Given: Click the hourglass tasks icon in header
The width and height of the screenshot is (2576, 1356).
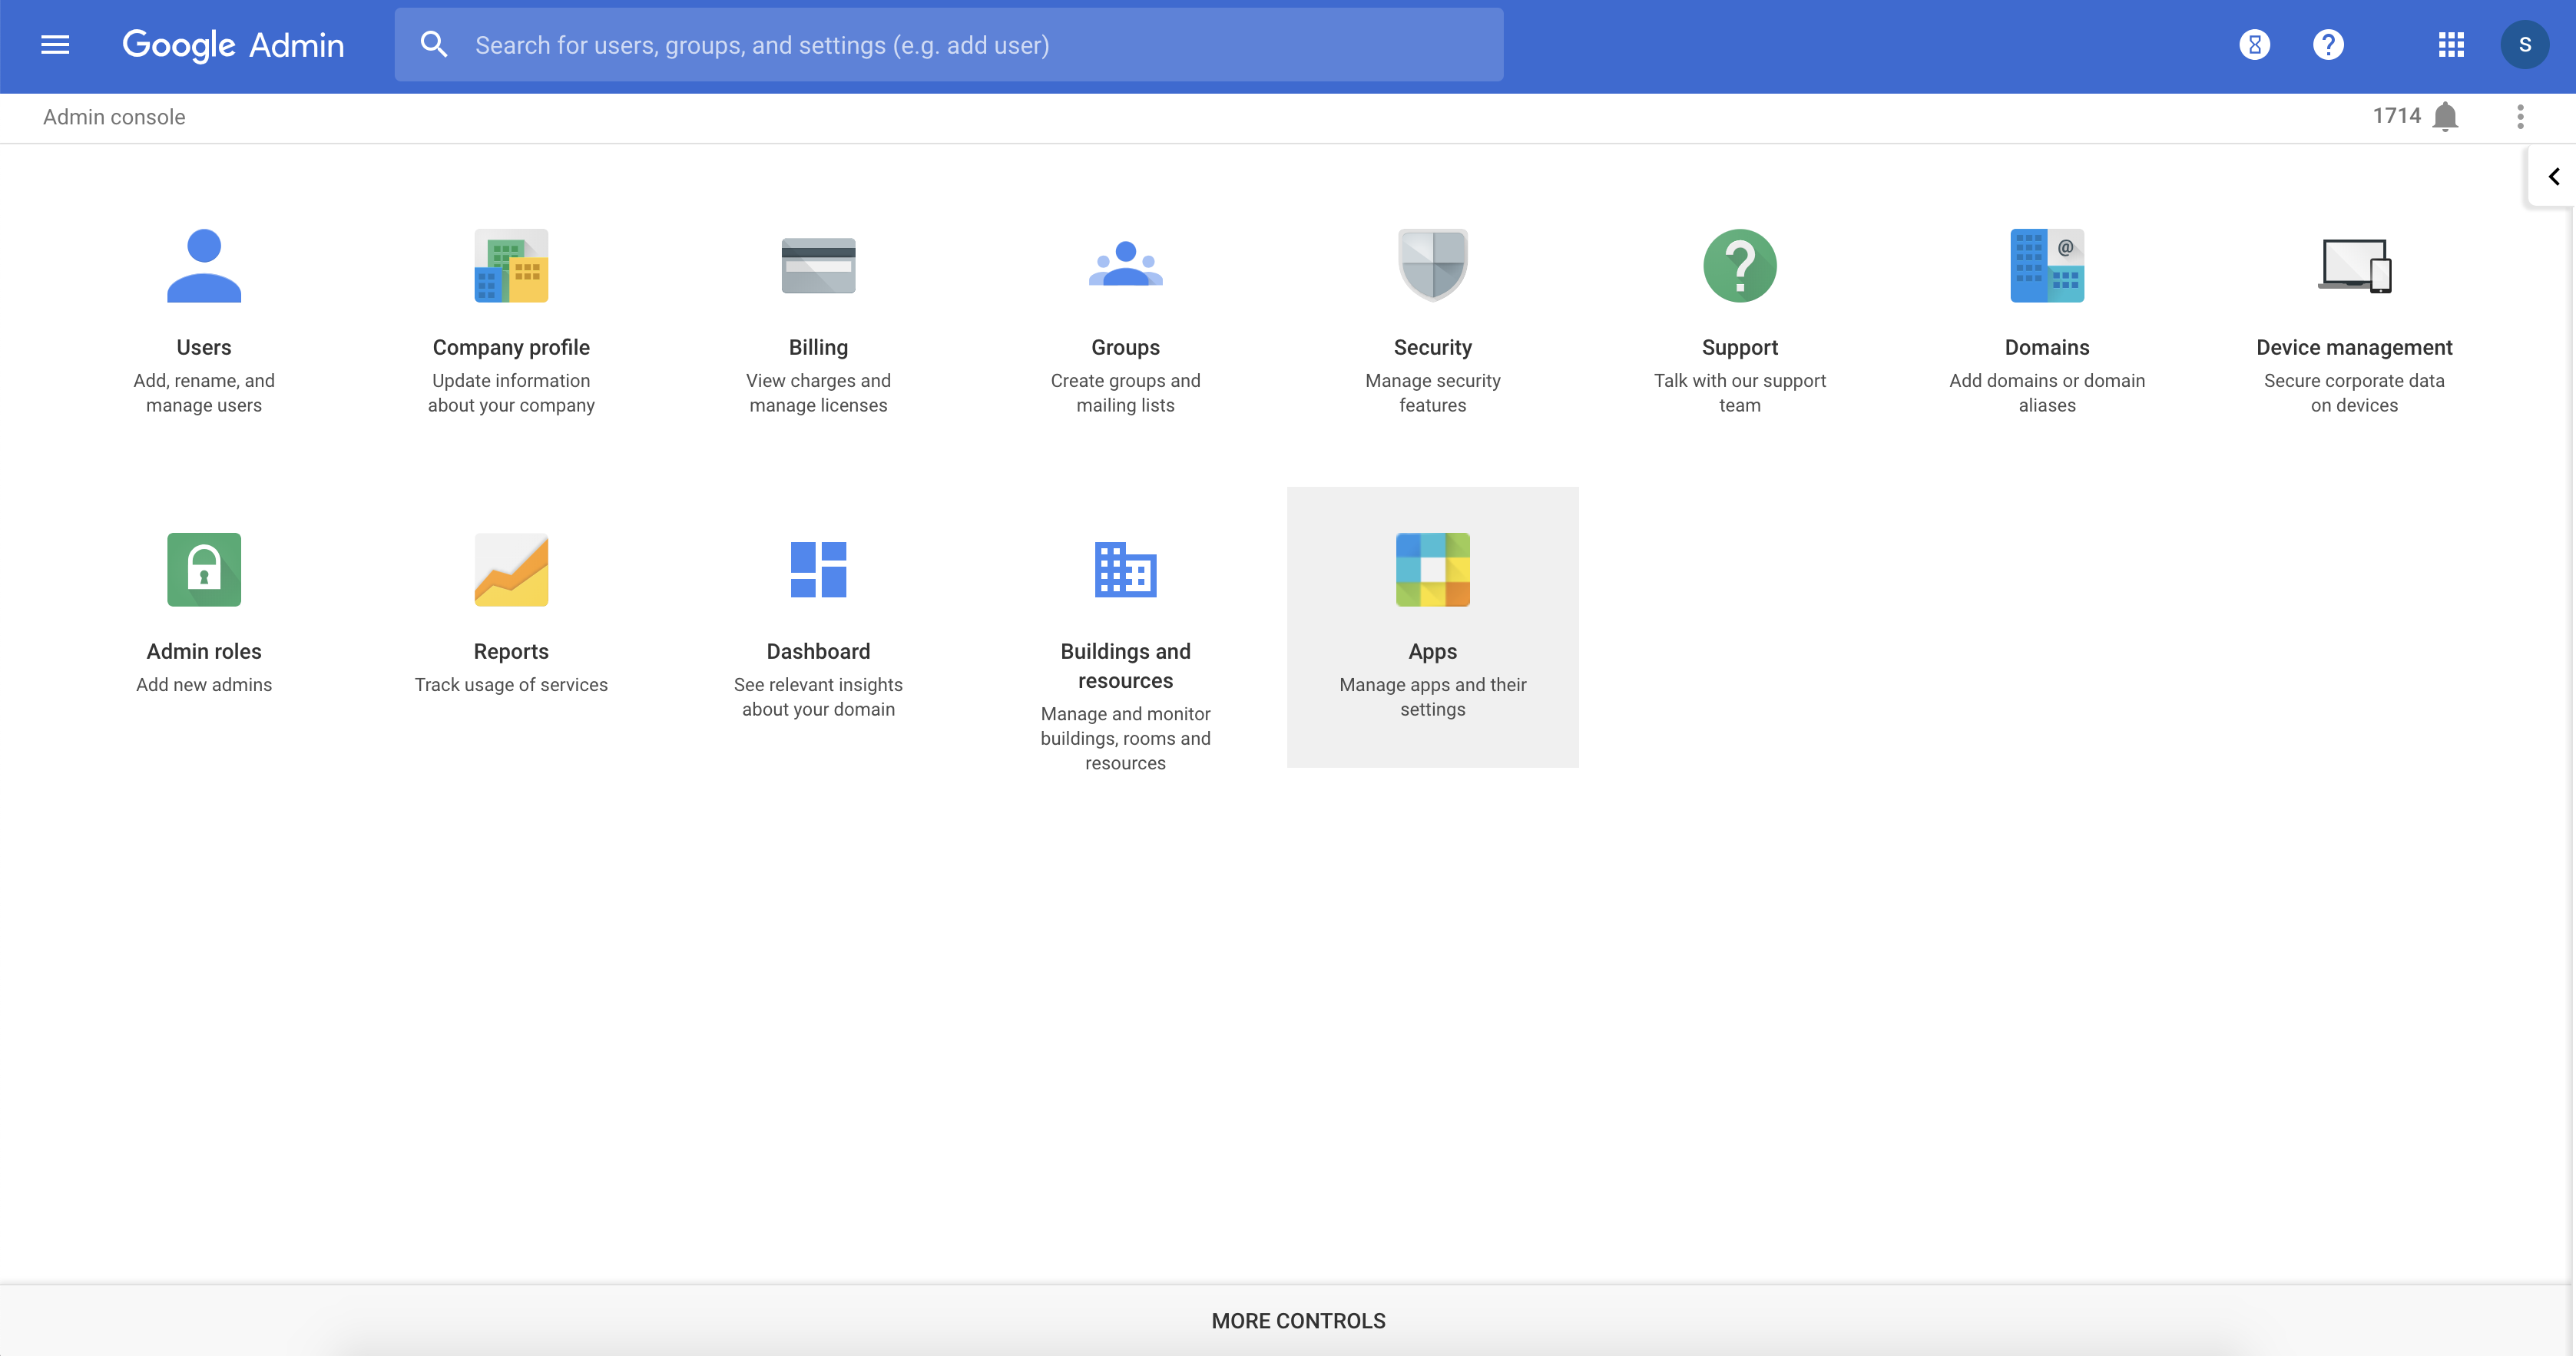Looking at the screenshot, I should coord(2254,45).
